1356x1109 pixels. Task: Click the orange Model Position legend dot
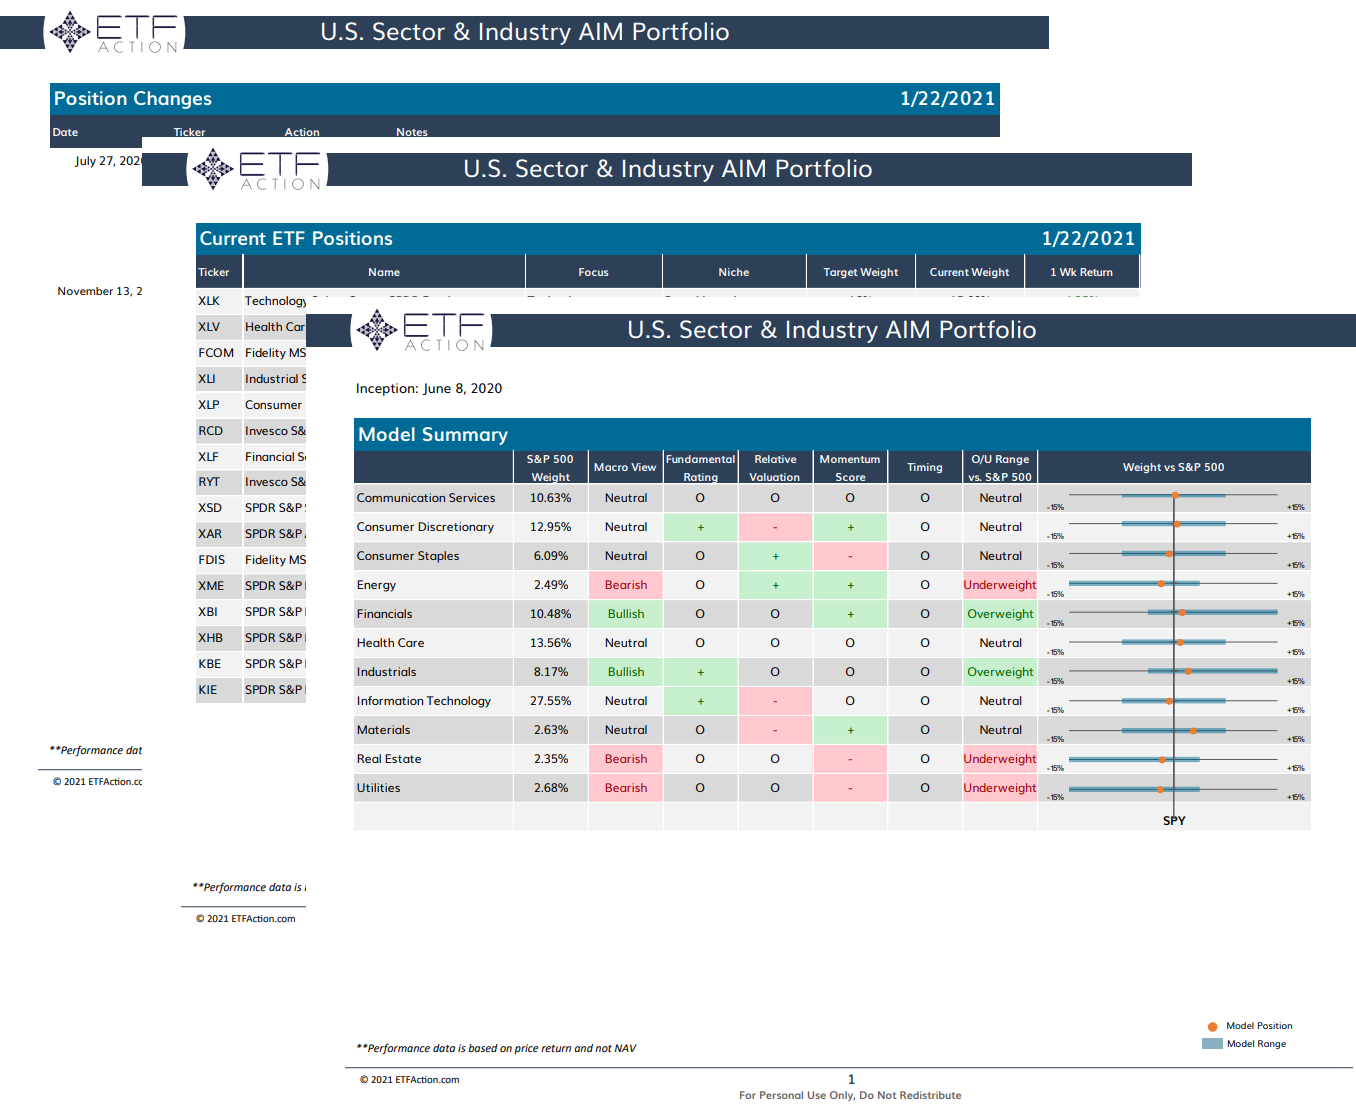click(x=1212, y=1026)
